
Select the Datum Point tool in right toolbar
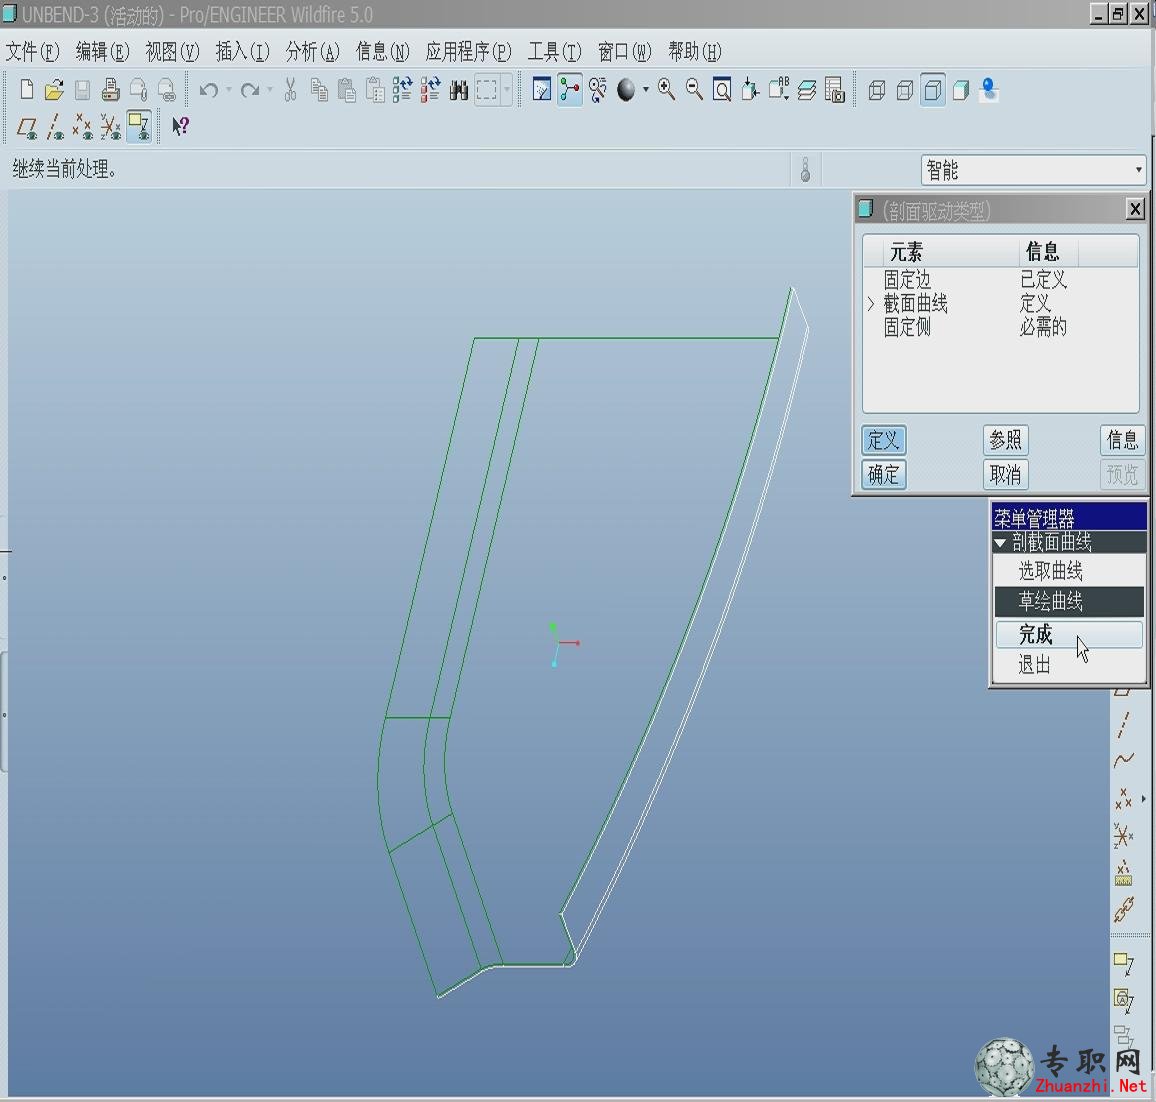click(1124, 798)
